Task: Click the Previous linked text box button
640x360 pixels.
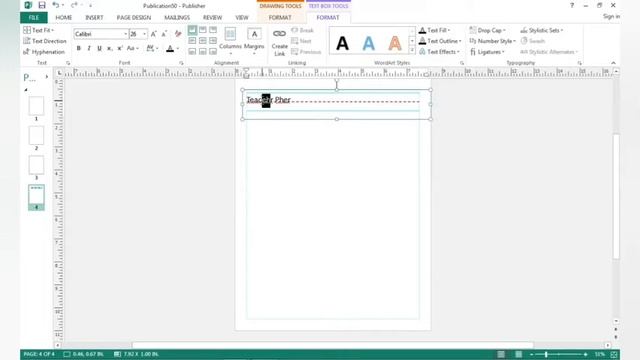Action: 306,52
